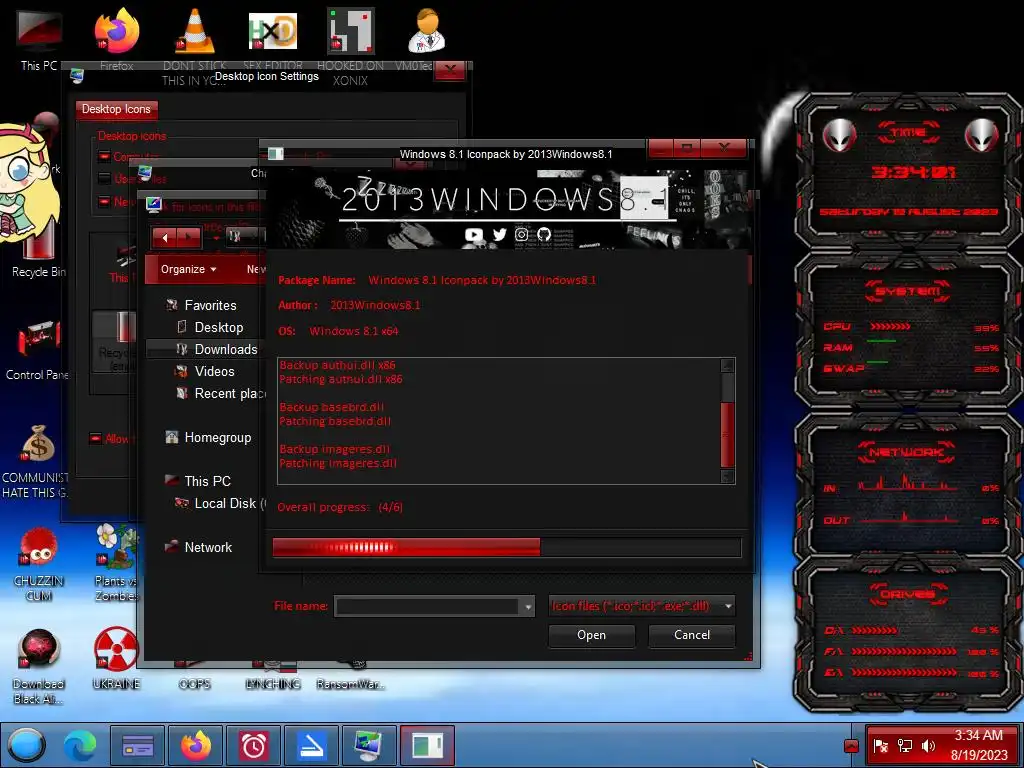Click the Forward arrow in file dialog
1024x768 pixels.
pyautogui.click(x=188, y=238)
